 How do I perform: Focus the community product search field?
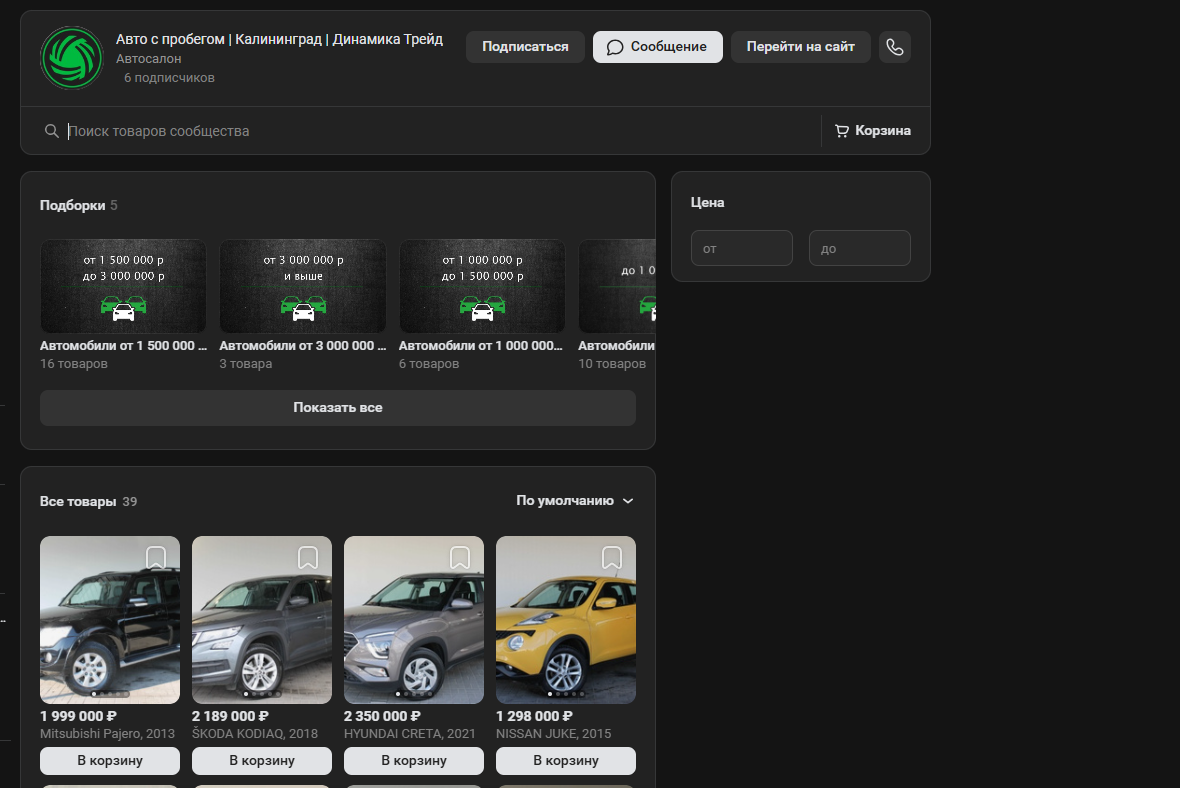point(440,131)
